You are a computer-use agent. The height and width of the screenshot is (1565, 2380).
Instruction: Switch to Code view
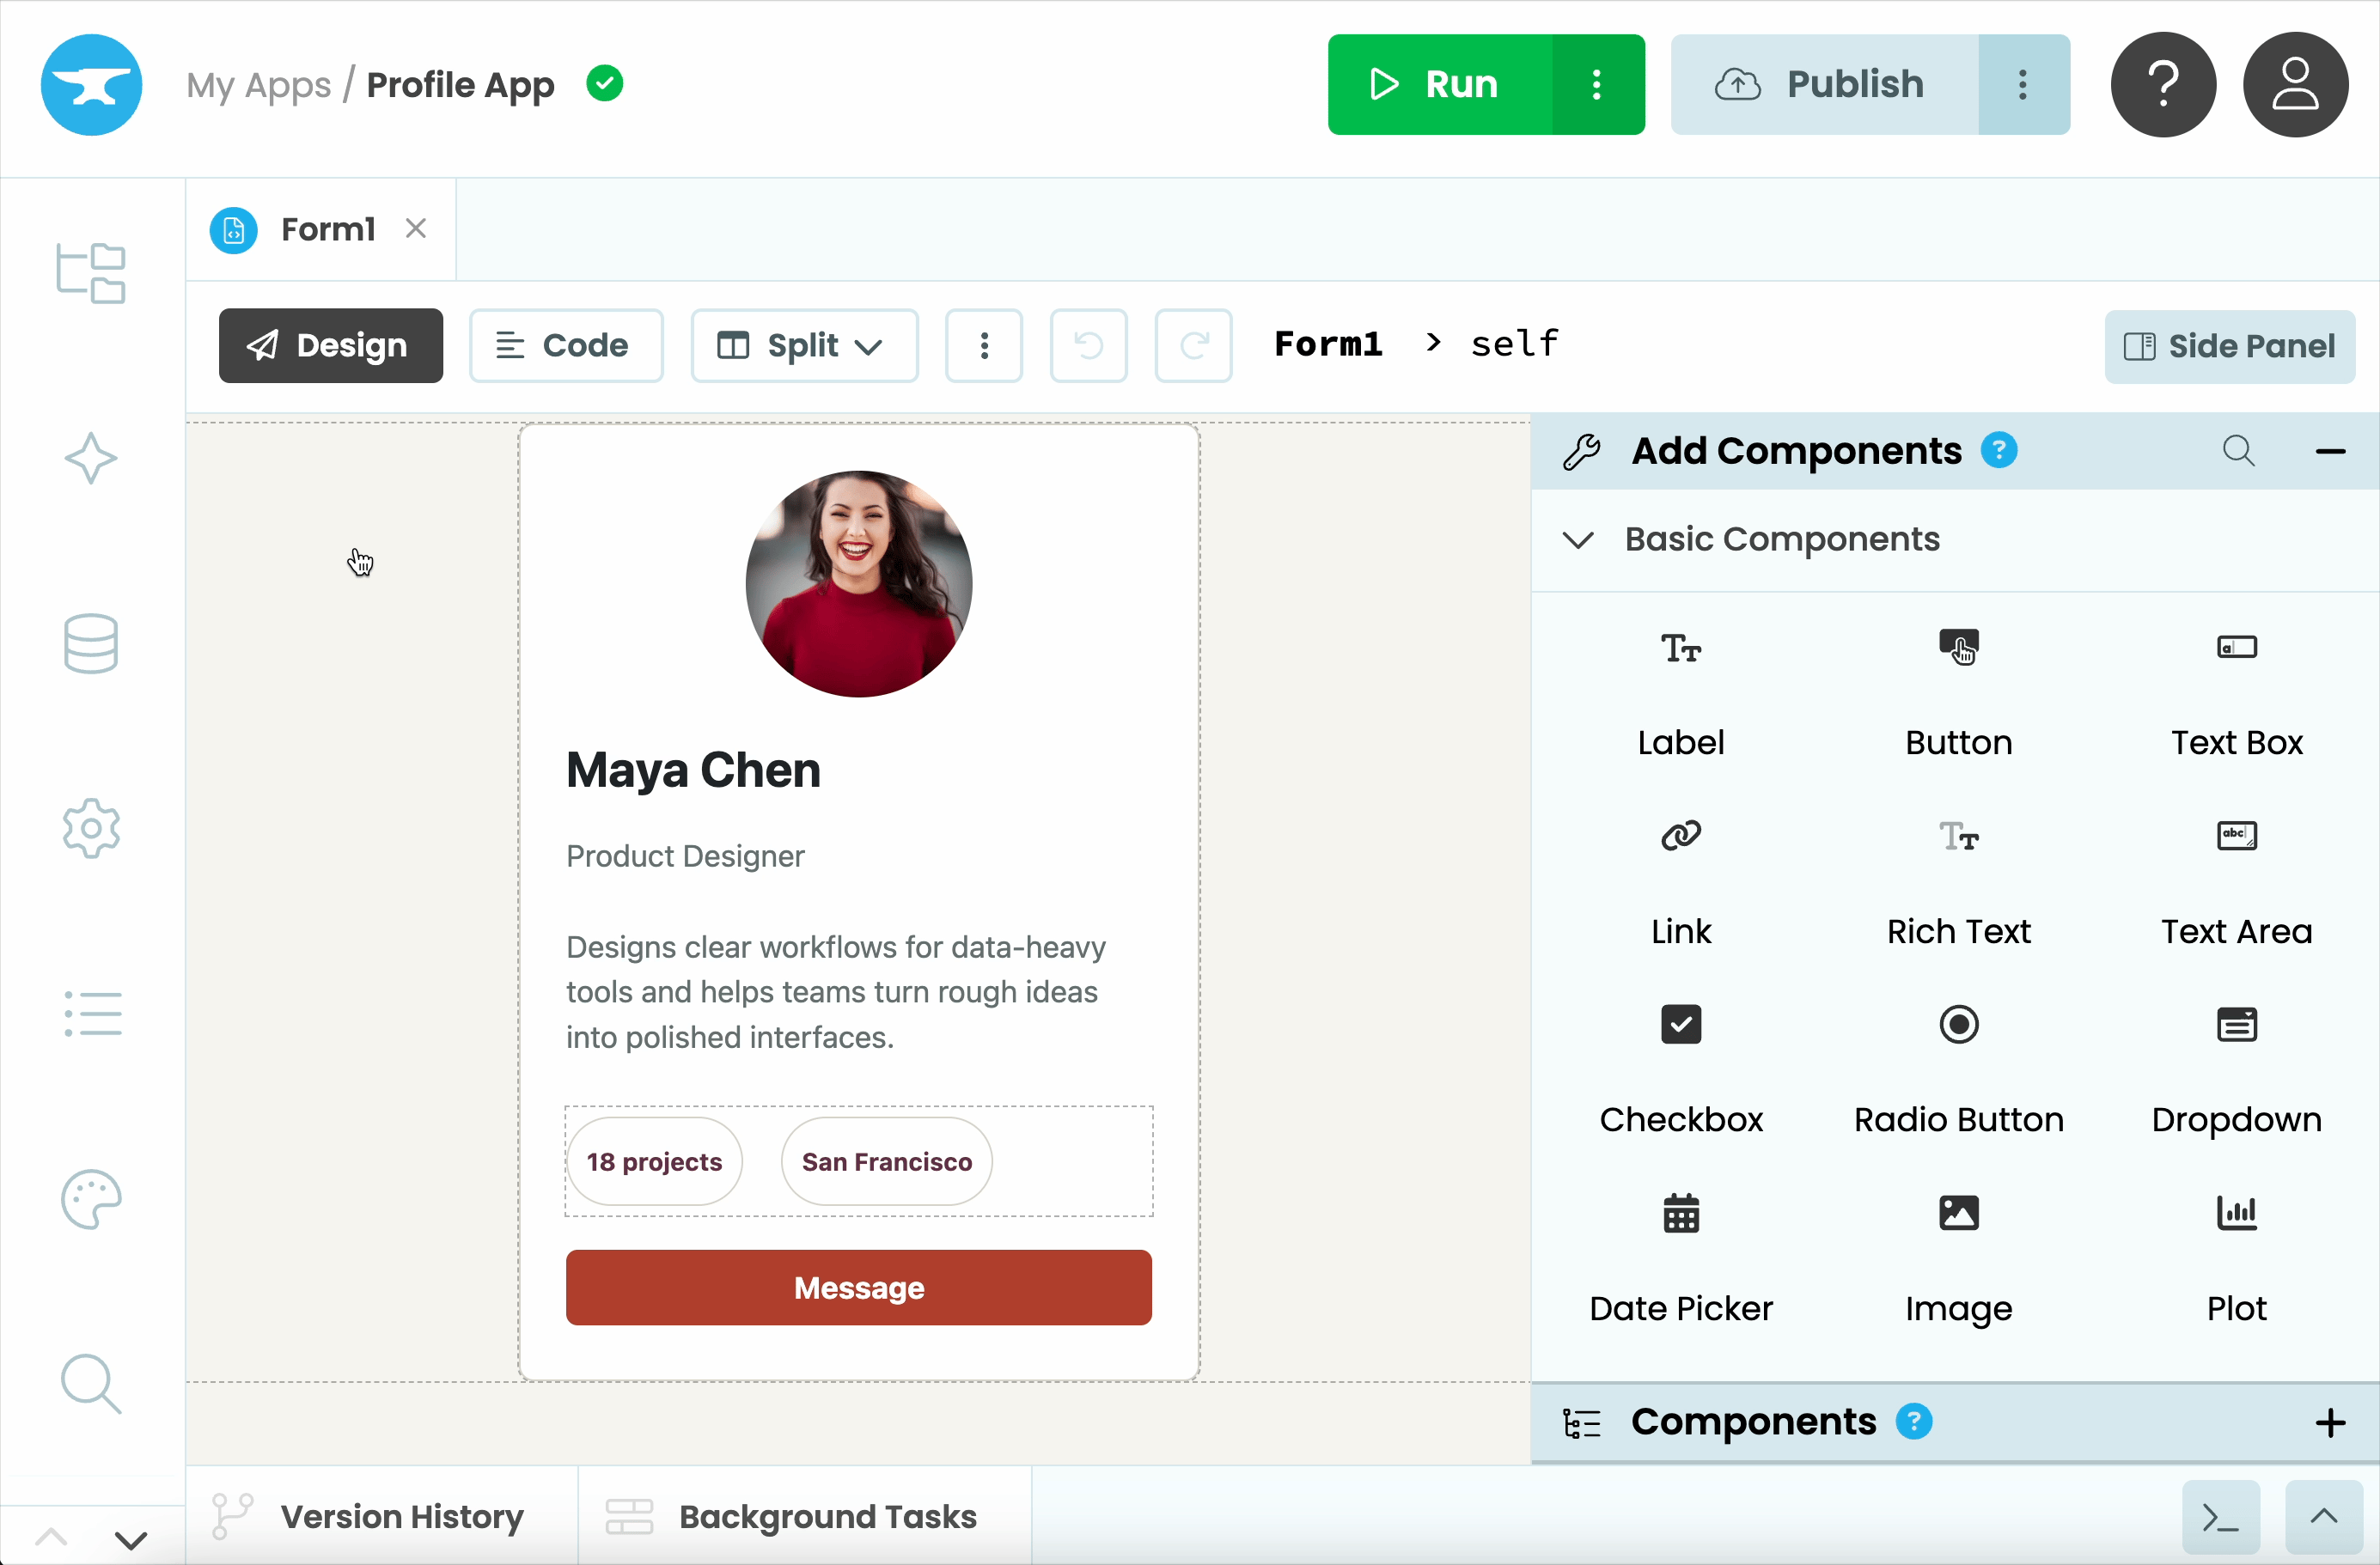tap(566, 346)
